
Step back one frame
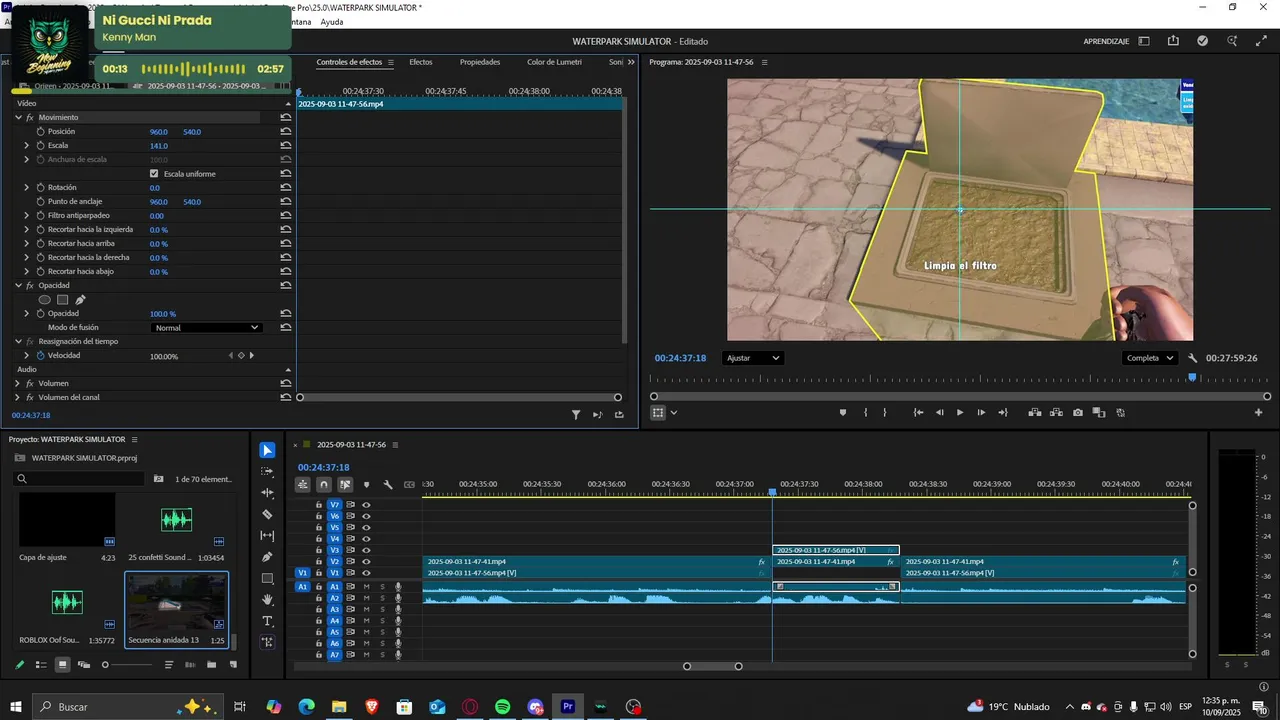click(939, 413)
